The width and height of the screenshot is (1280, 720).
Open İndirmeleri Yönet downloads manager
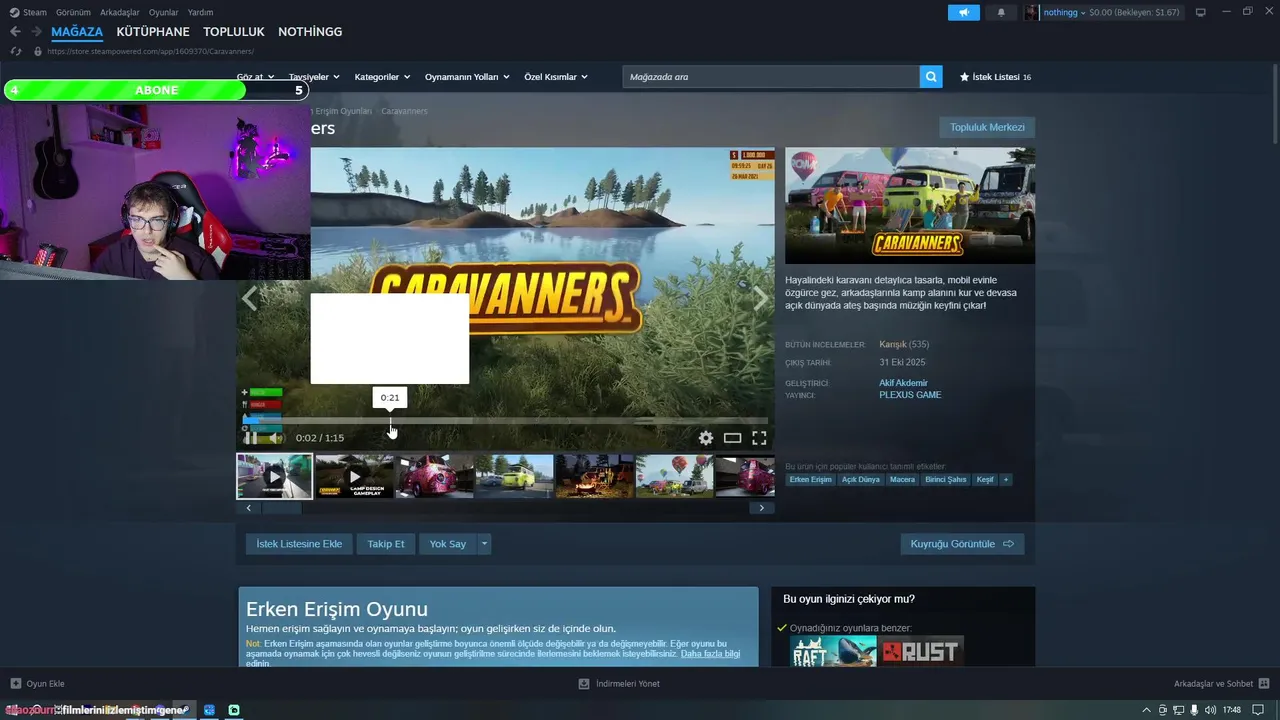click(x=619, y=684)
